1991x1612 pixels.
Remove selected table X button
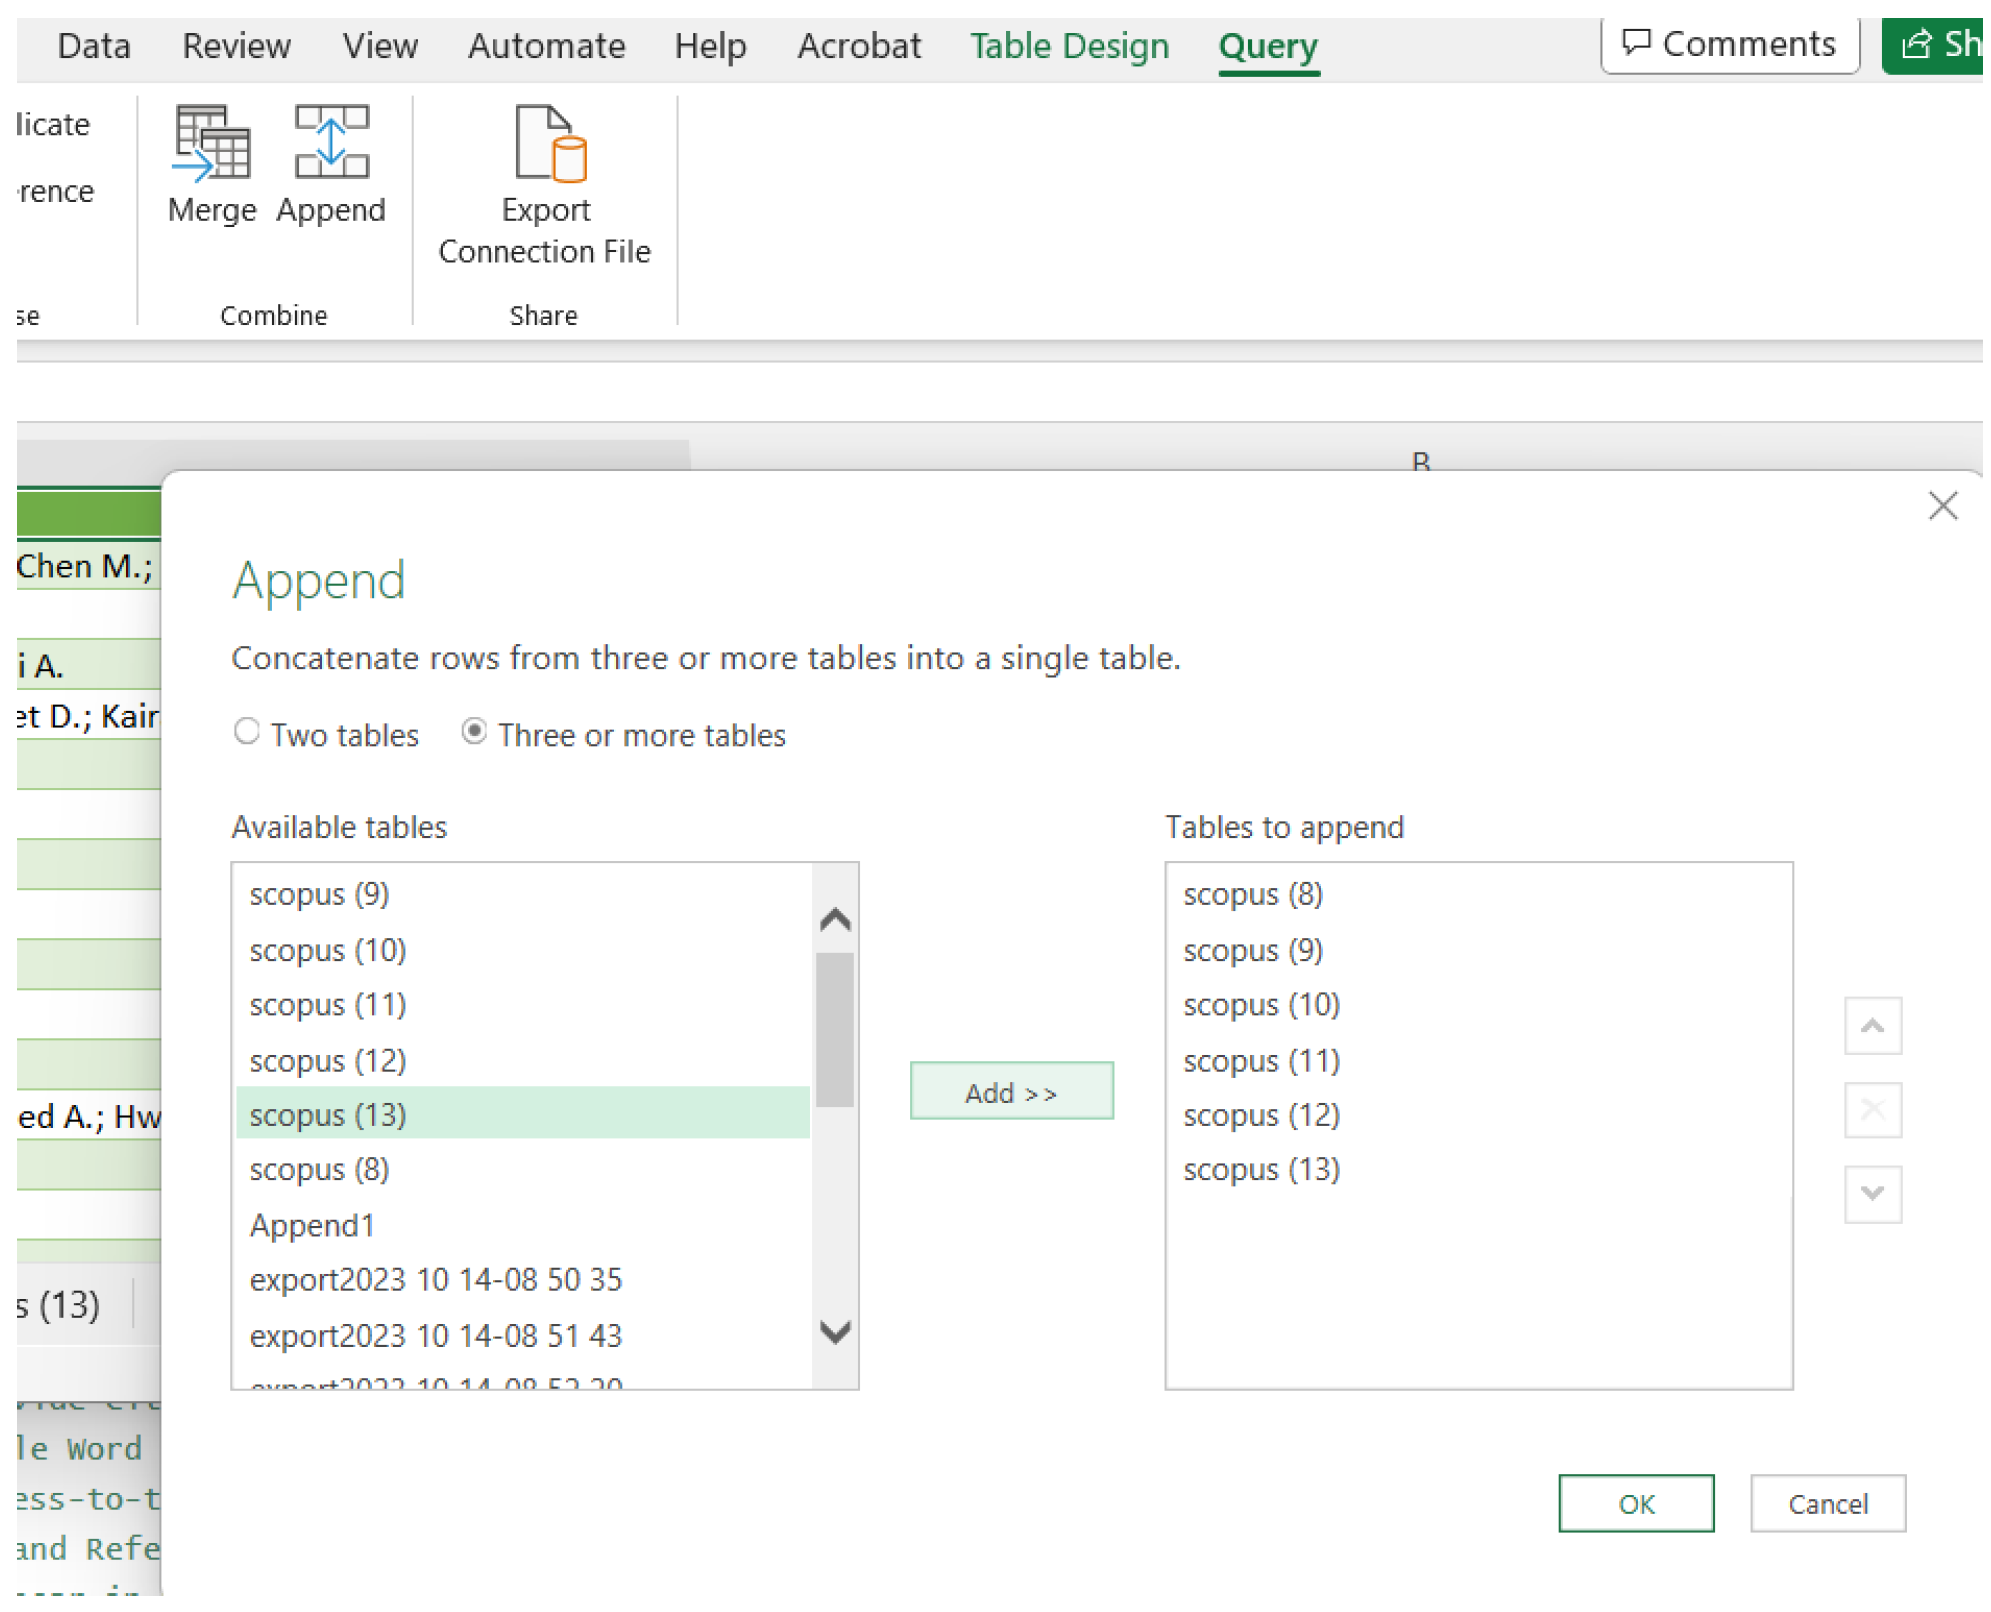(x=1872, y=1109)
